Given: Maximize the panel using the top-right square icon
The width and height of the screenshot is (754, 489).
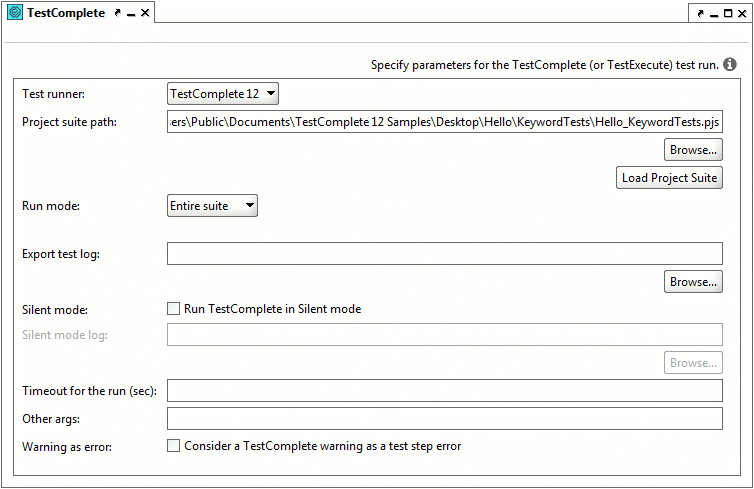Looking at the screenshot, I should [x=728, y=13].
